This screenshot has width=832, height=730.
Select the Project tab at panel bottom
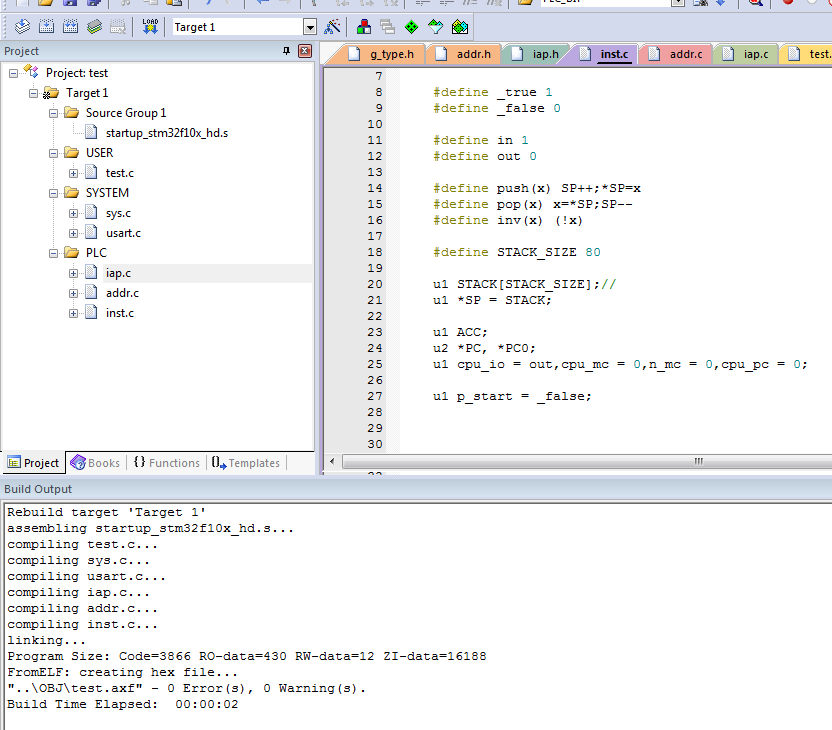click(x=33, y=463)
